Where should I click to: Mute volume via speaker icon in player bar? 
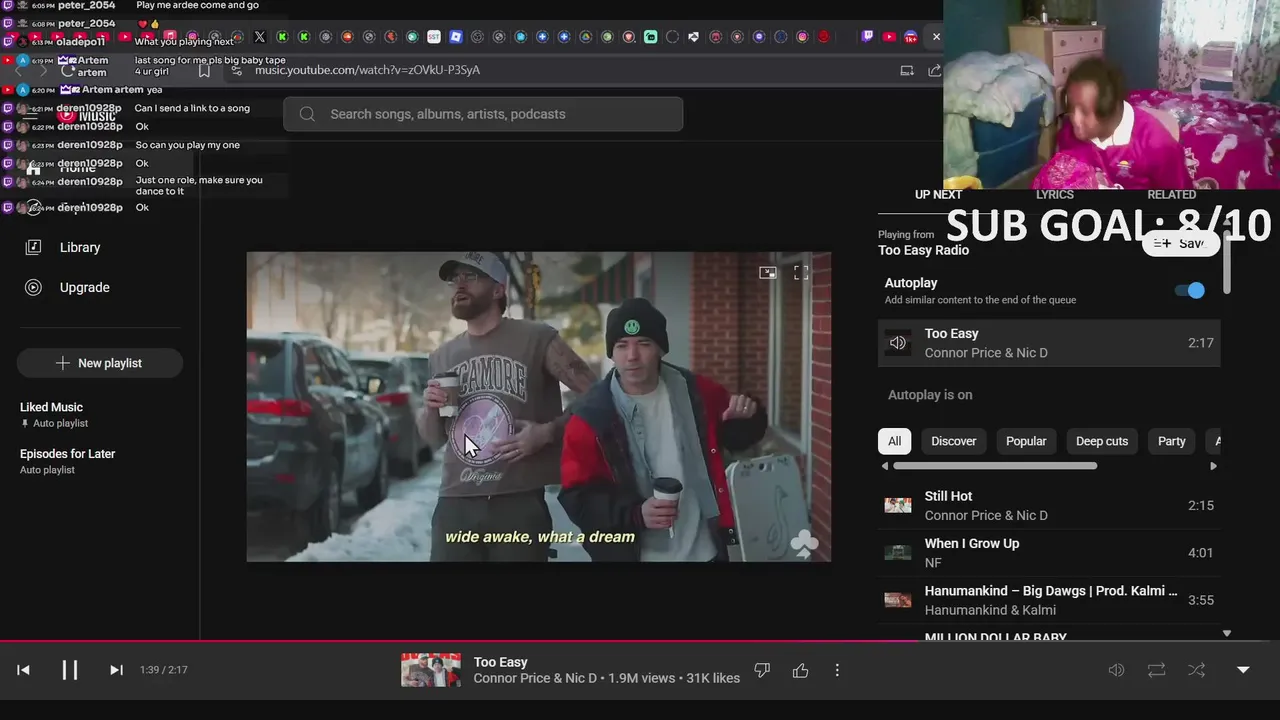(x=1116, y=670)
